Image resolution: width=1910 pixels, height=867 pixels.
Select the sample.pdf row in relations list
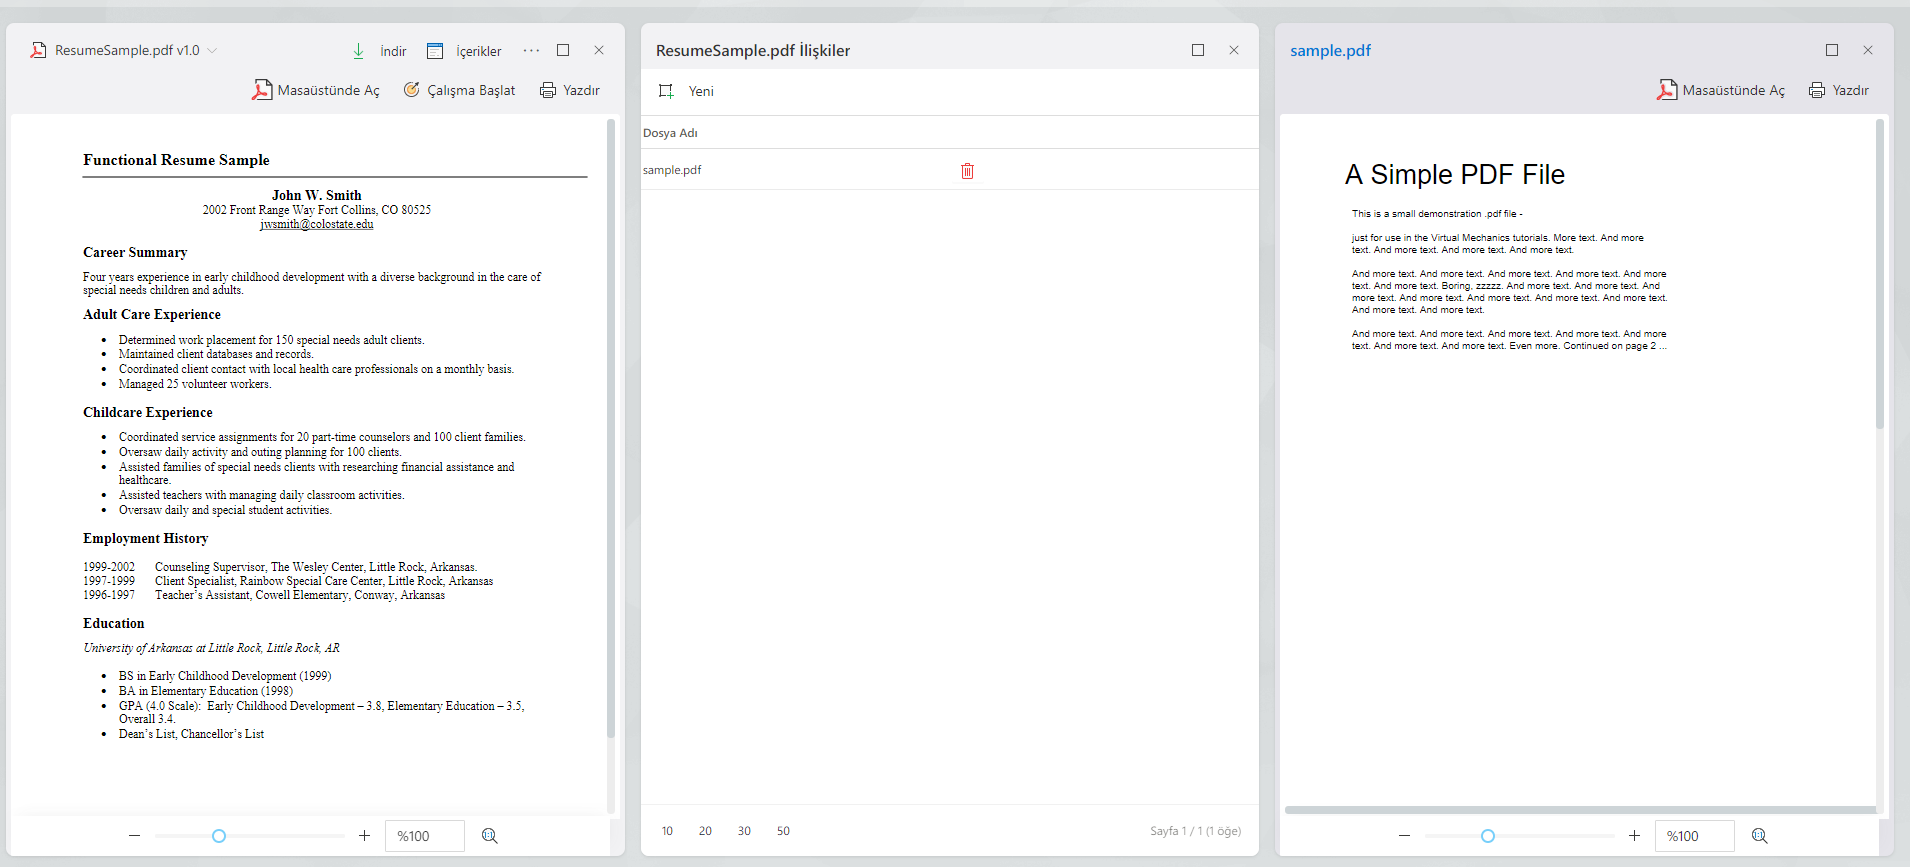pyautogui.click(x=949, y=170)
